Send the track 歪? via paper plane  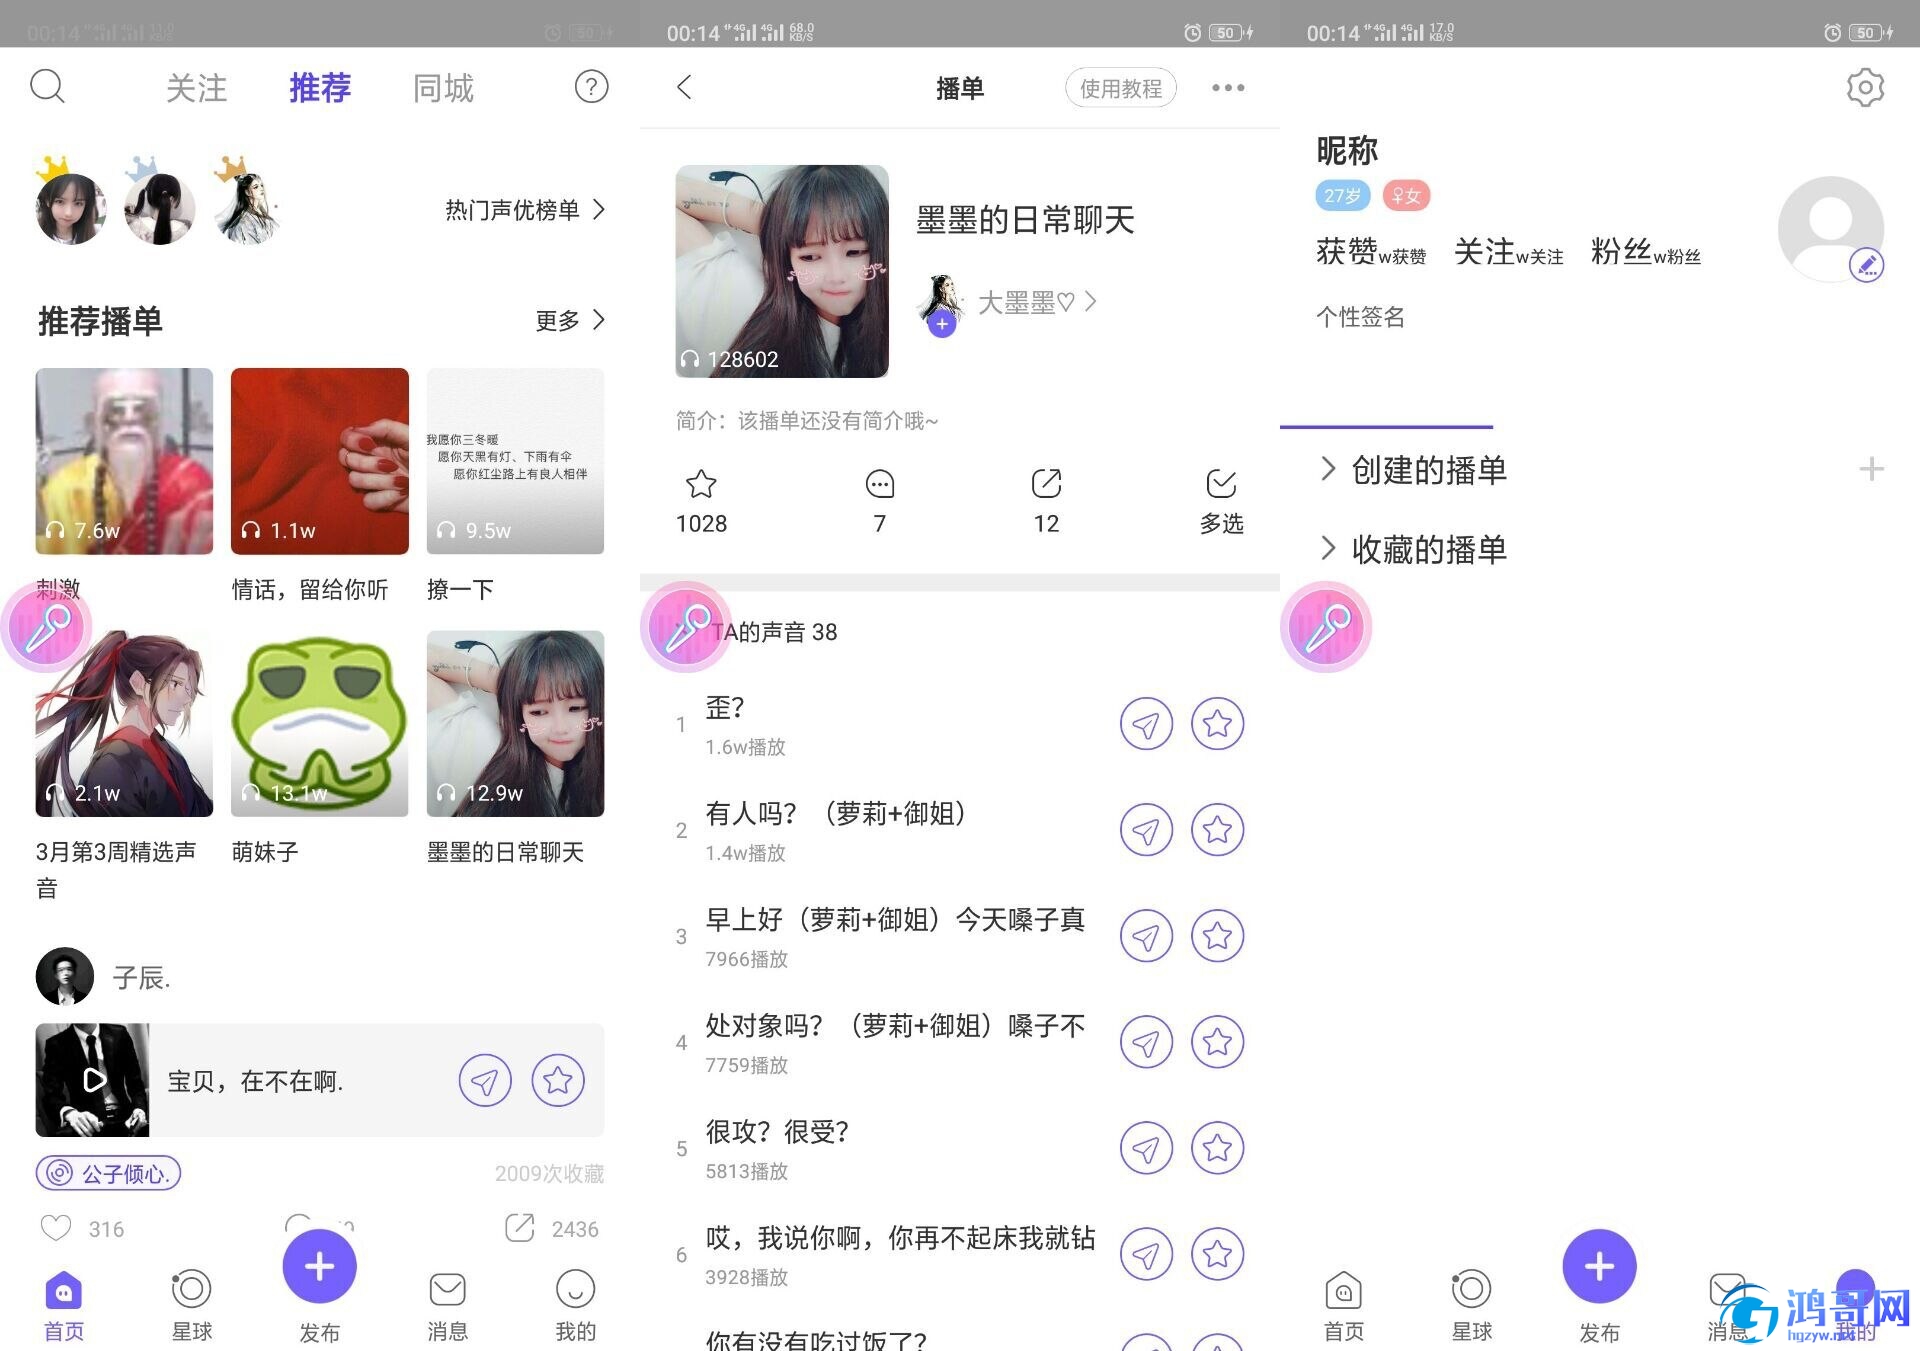click(x=1146, y=723)
